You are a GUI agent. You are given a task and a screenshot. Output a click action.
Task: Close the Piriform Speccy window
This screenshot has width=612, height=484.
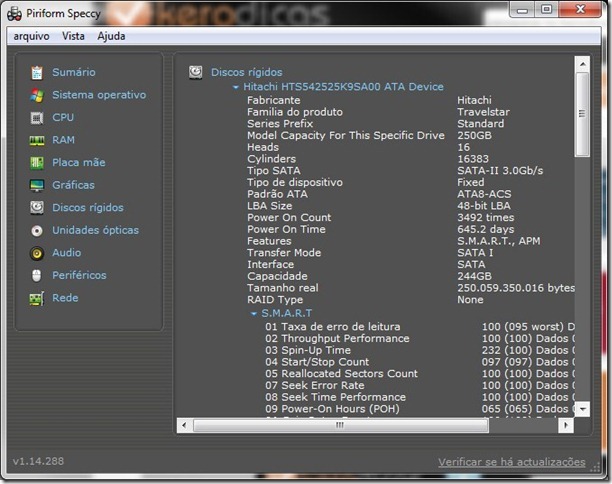[580, 9]
